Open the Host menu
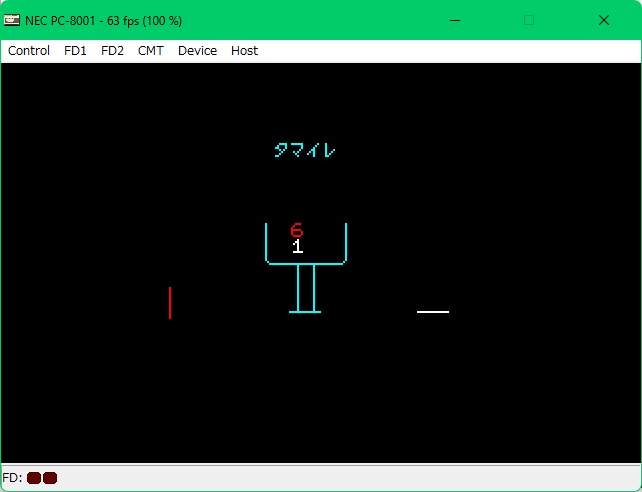Screen dimensions: 642x492 pos(244,51)
